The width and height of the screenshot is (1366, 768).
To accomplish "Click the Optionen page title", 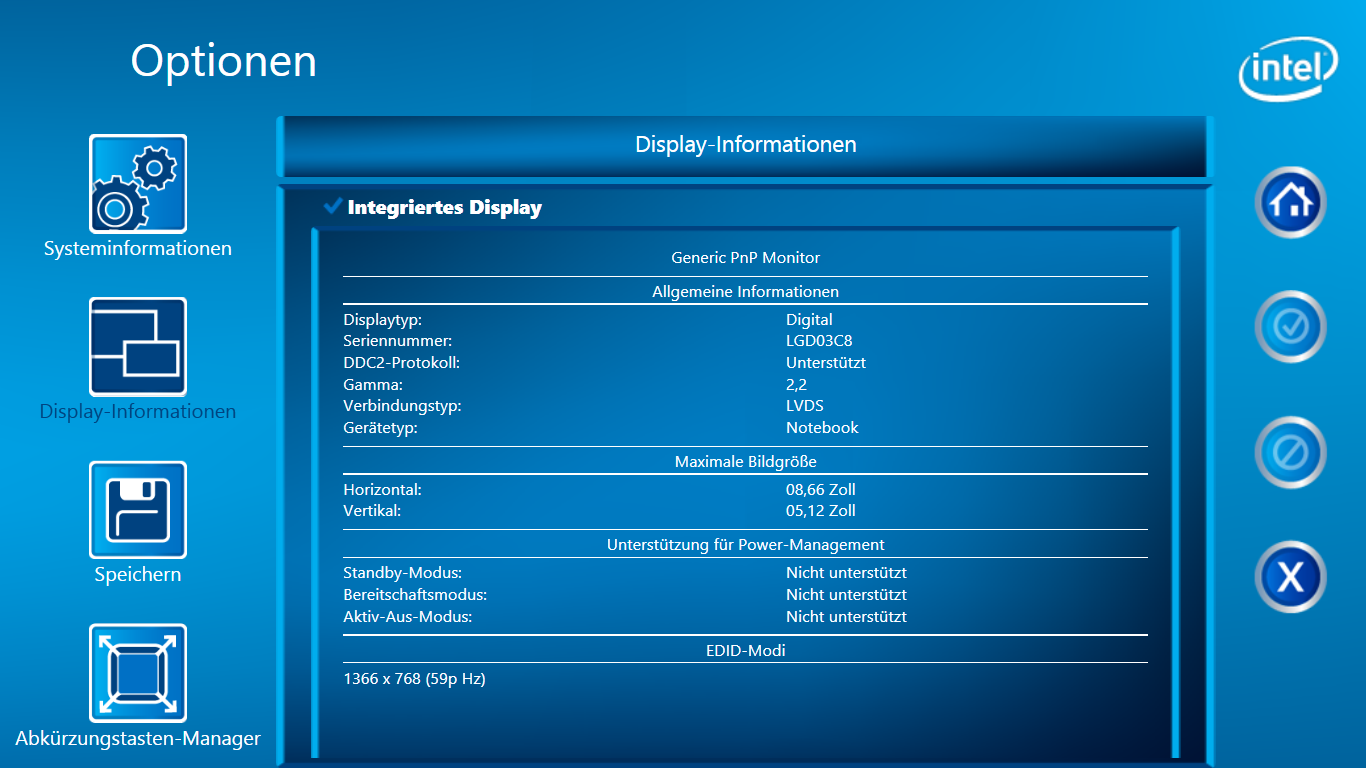I will click(223, 61).
